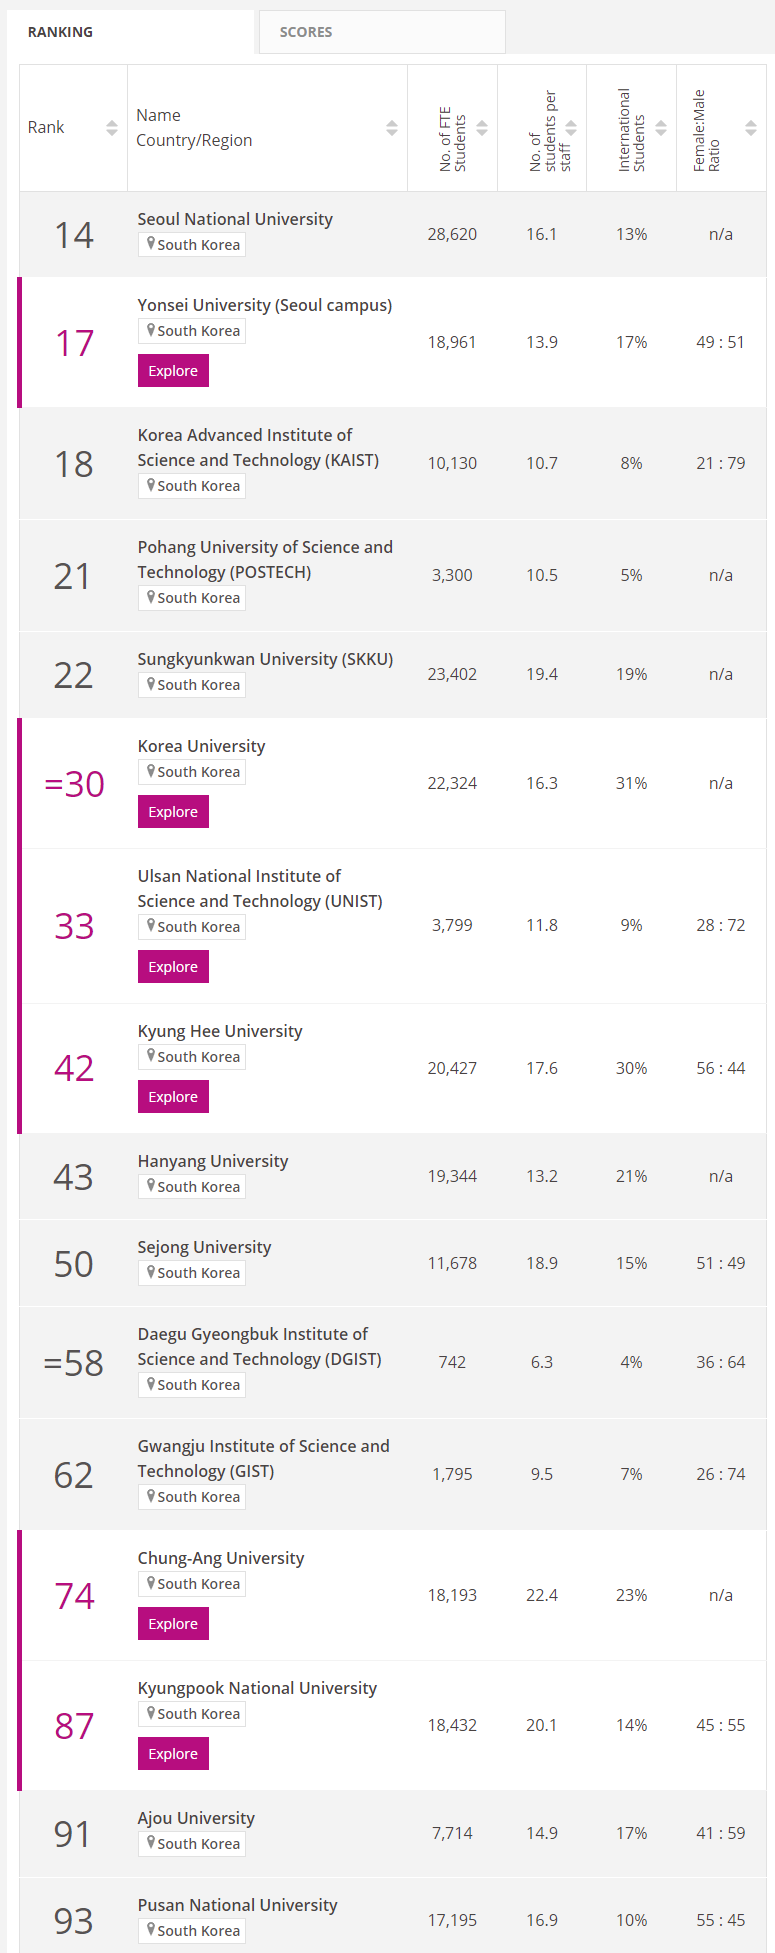Sort by International Students arrows
Screen dimensions: 775x1953
661,128
